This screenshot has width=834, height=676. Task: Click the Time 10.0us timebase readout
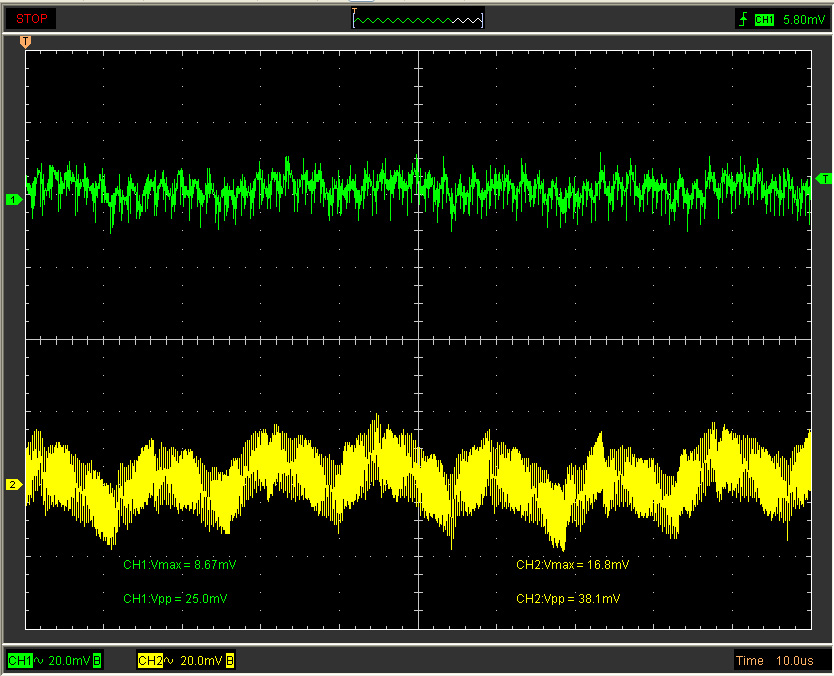(774, 661)
